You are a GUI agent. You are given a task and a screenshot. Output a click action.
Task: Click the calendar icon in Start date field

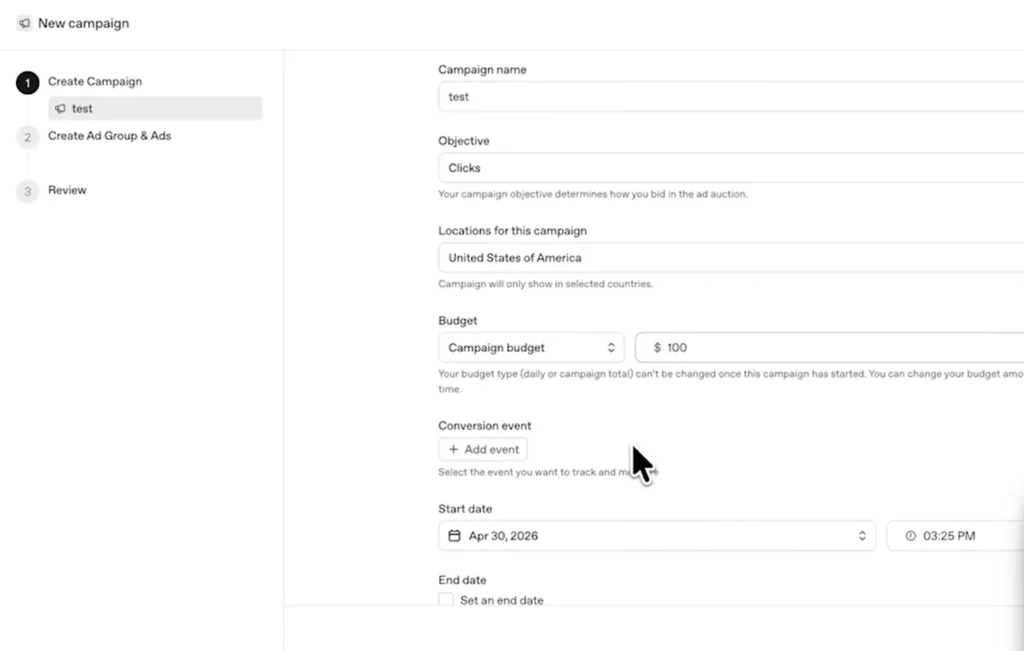[455, 535]
